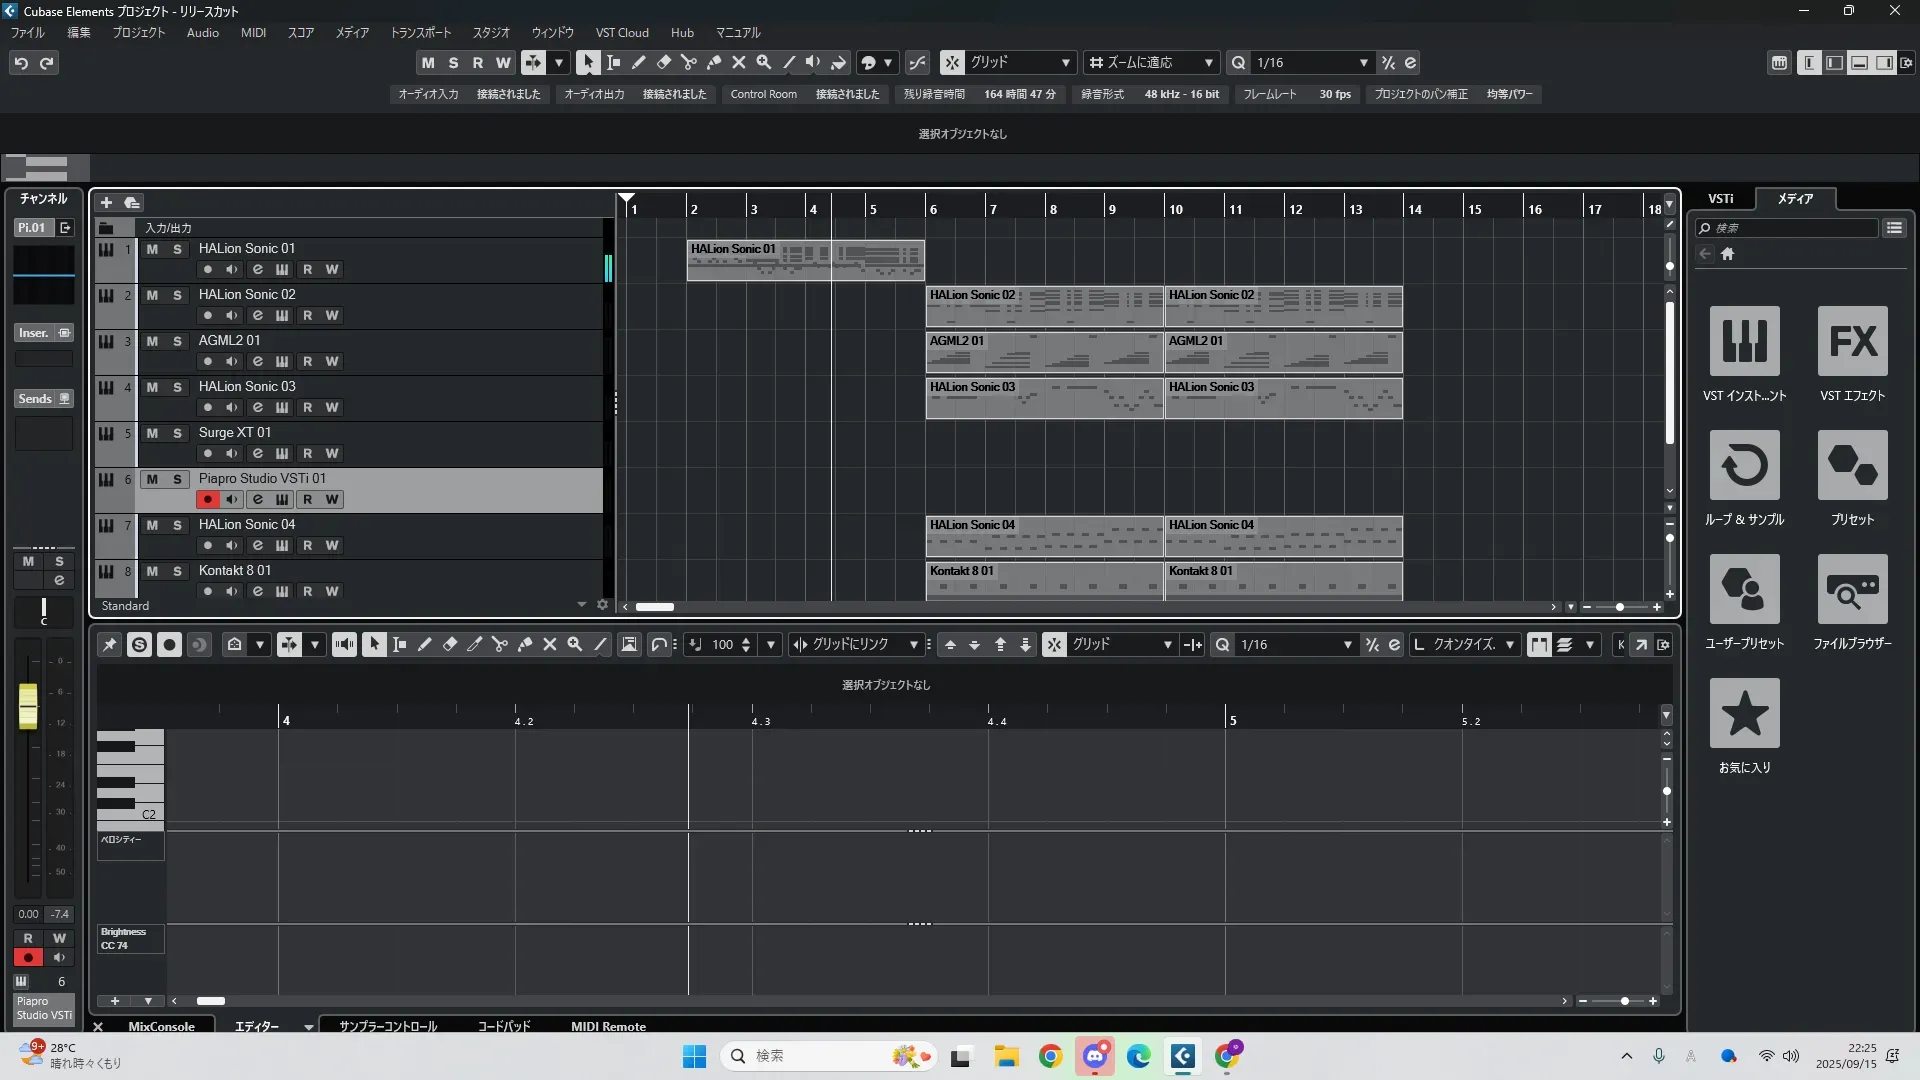The image size is (1920, 1080).
Task: Mute the HALion Sonic 01 track
Action: pos(152,249)
